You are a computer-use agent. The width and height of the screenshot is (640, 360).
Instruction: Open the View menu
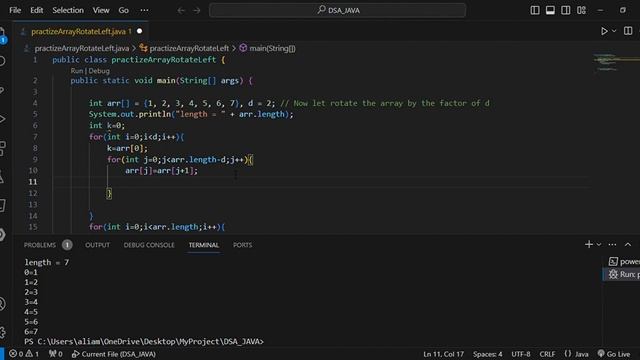coord(100,10)
